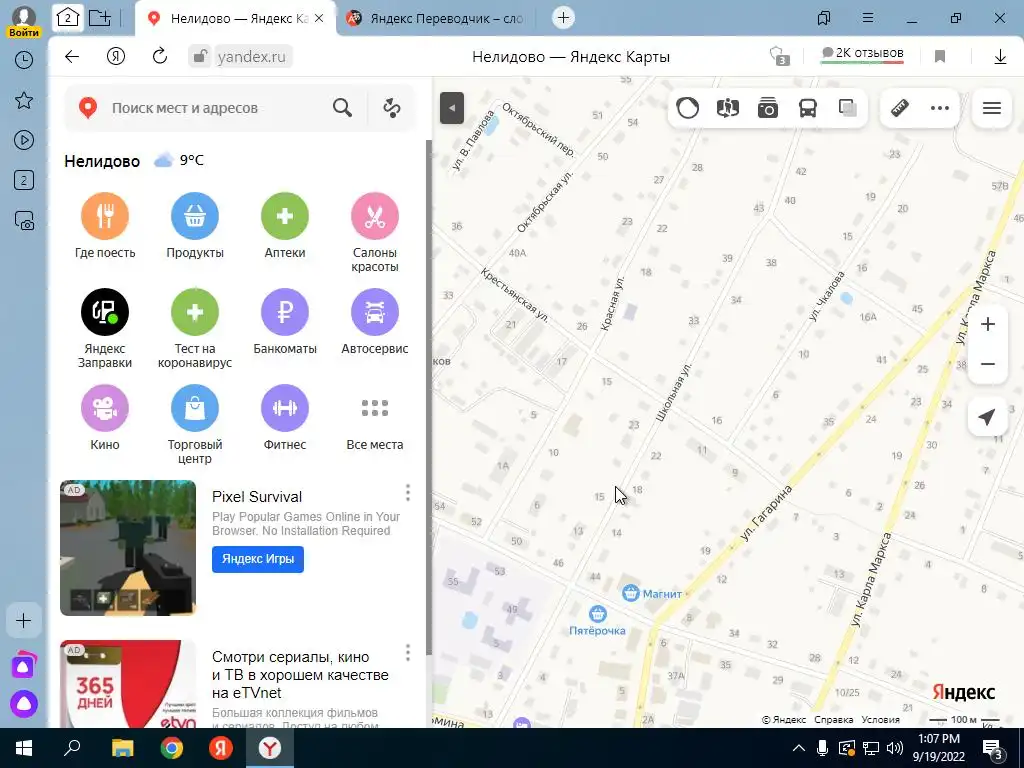The width and height of the screenshot is (1024, 768).
Task: Select the 'Магнит' store on map
Action: click(652, 594)
